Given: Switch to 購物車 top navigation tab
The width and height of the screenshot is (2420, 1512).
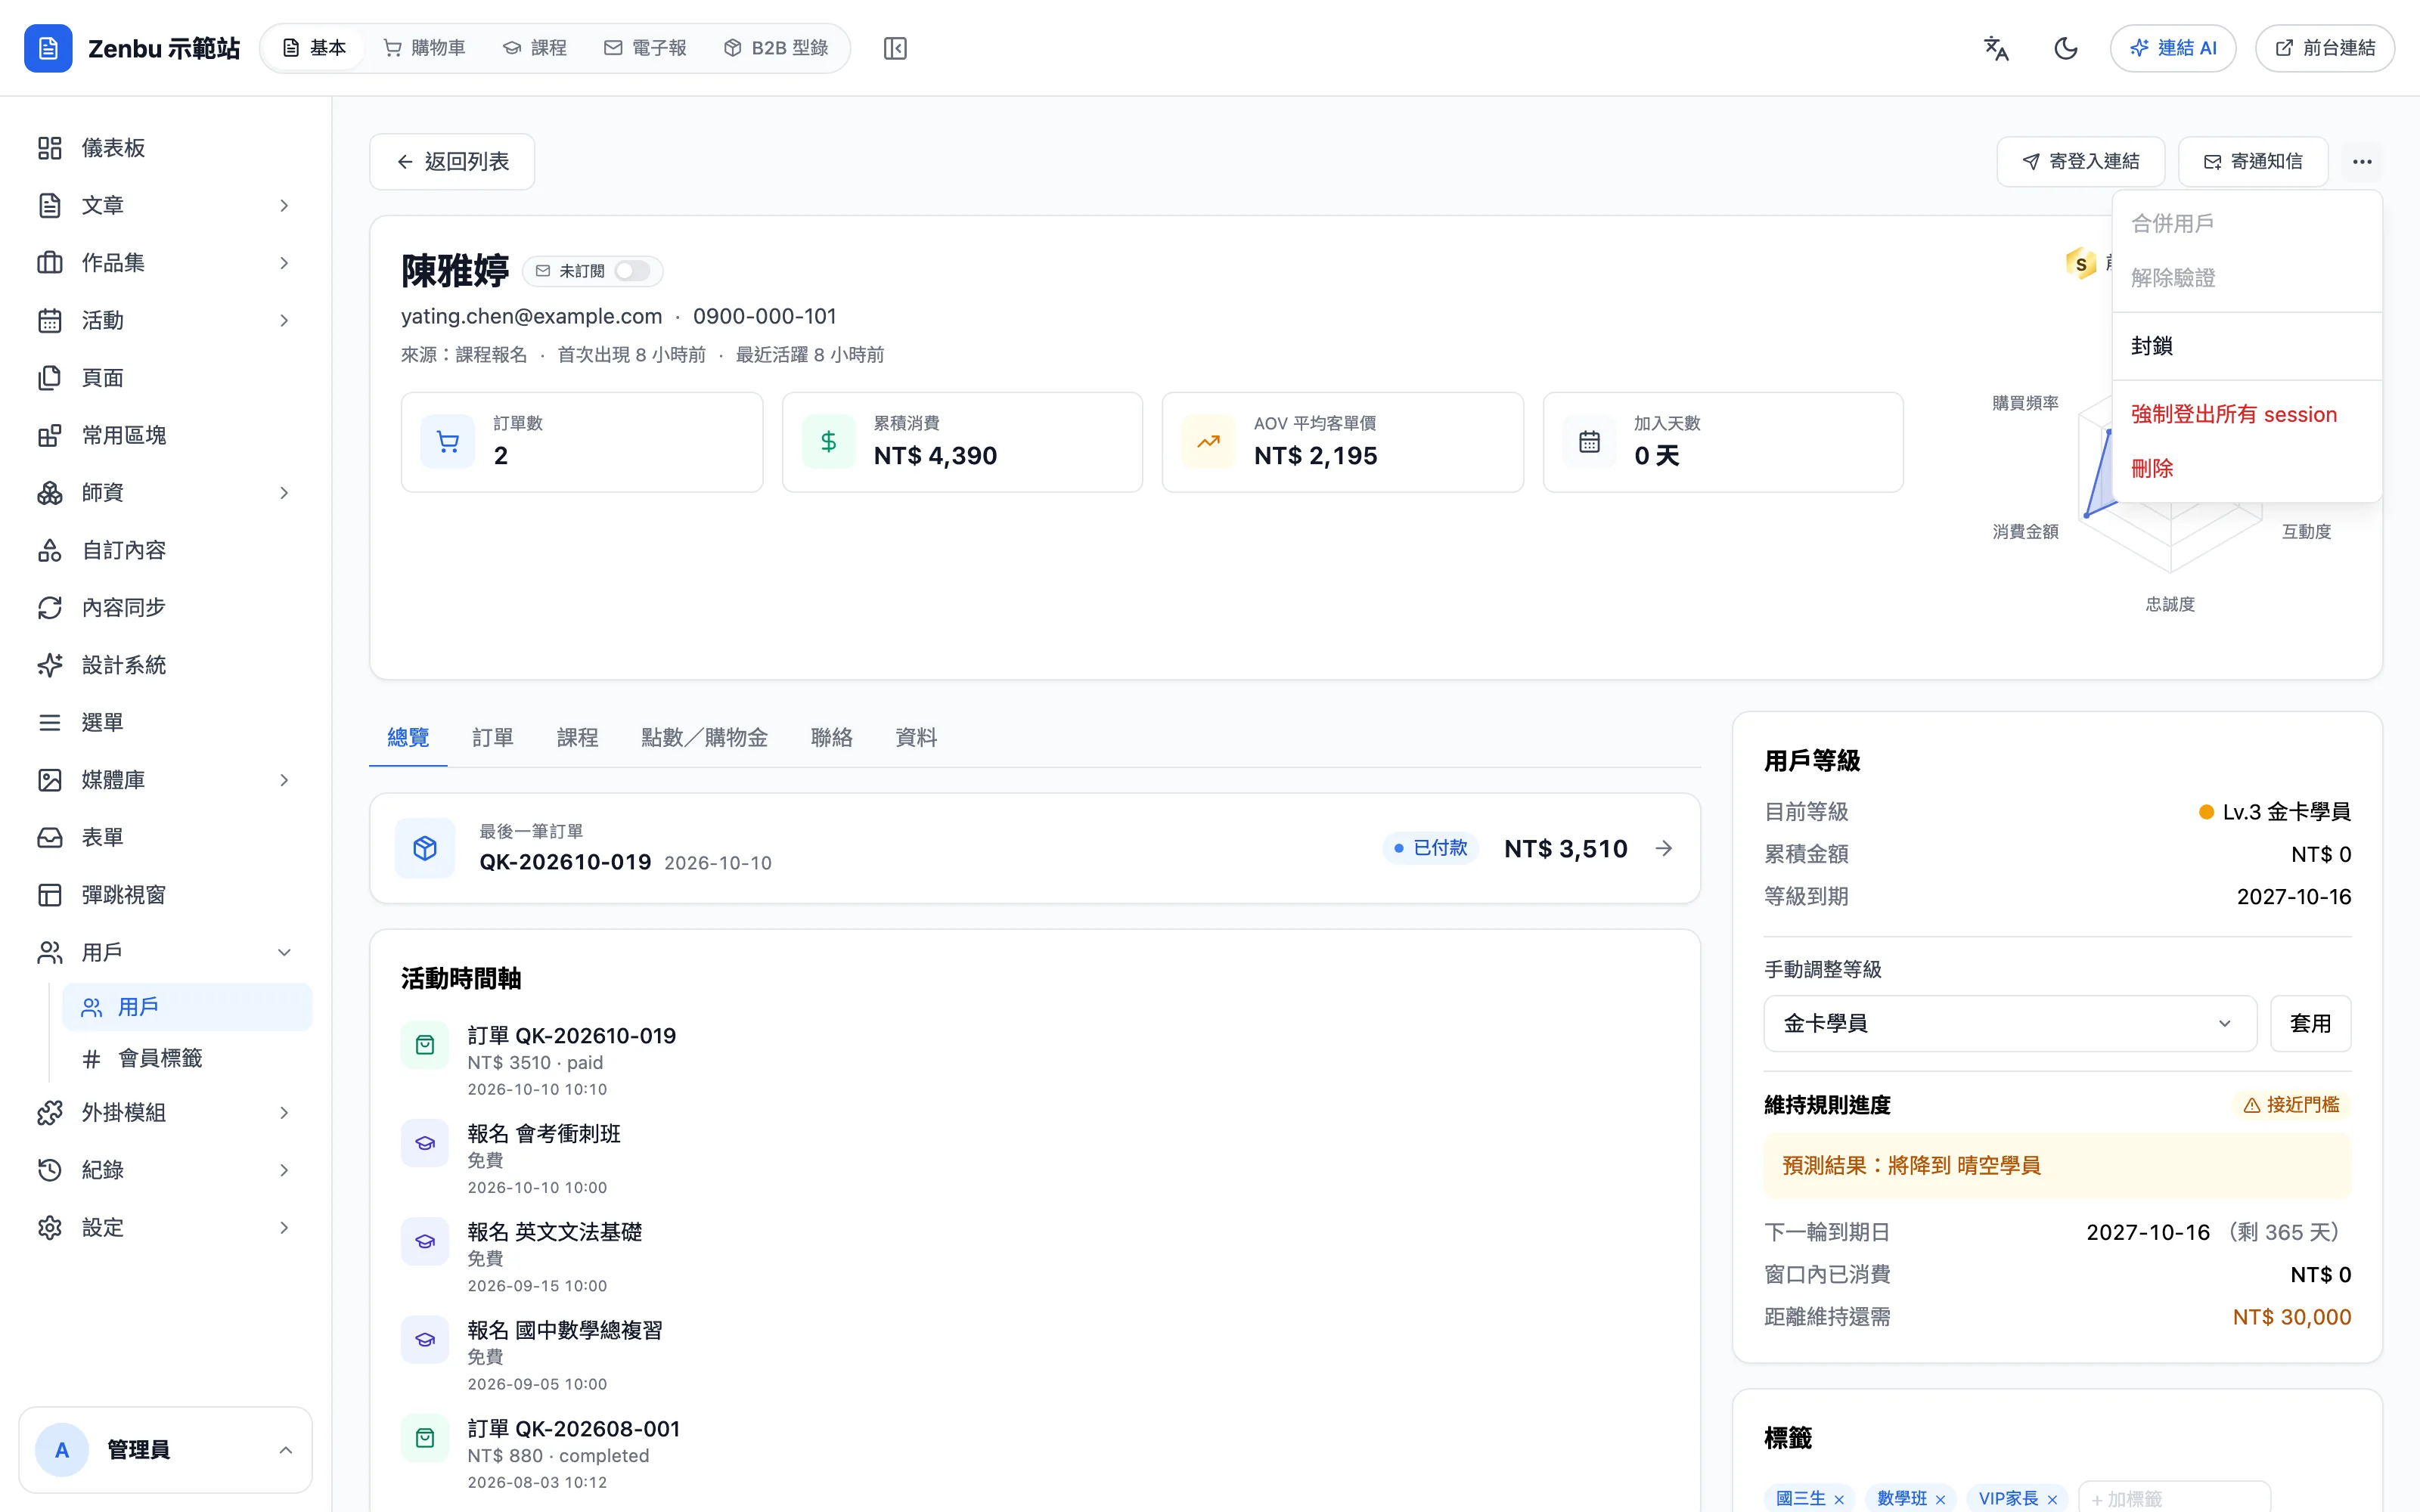Looking at the screenshot, I should click(x=425, y=48).
